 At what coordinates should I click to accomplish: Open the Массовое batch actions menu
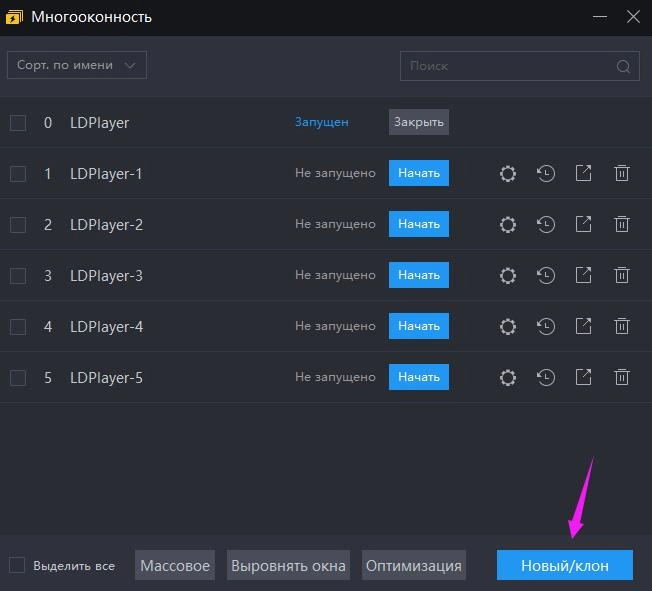(x=175, y=565)
